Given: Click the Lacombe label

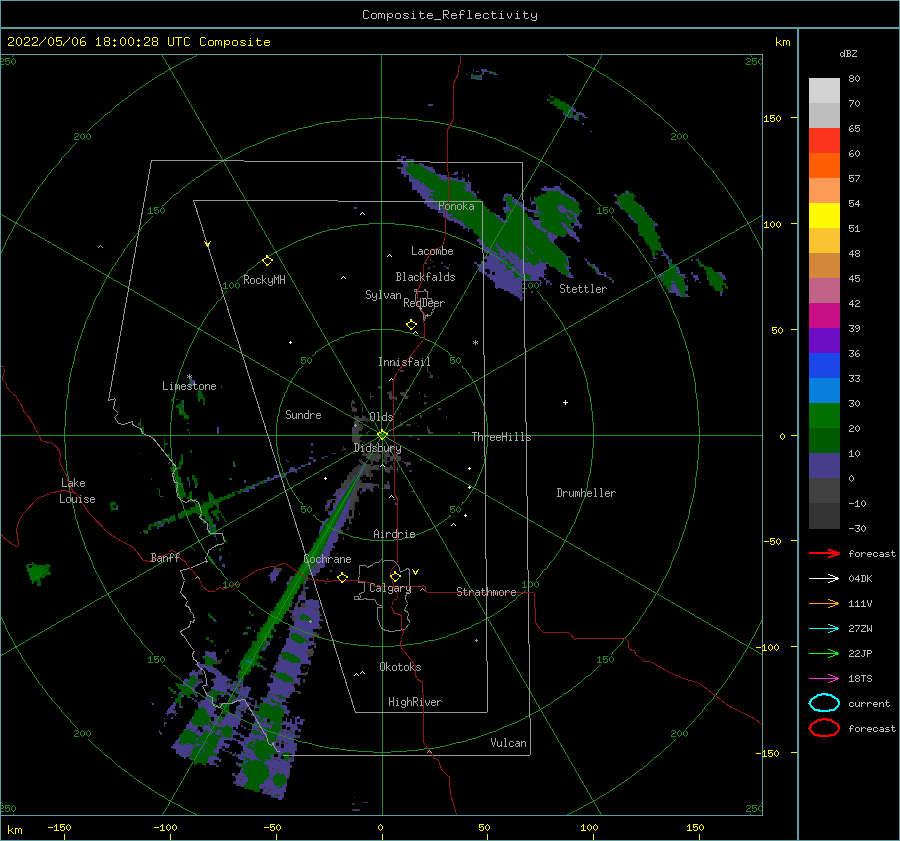Looking at the screenshot, I should click(432, 251).
